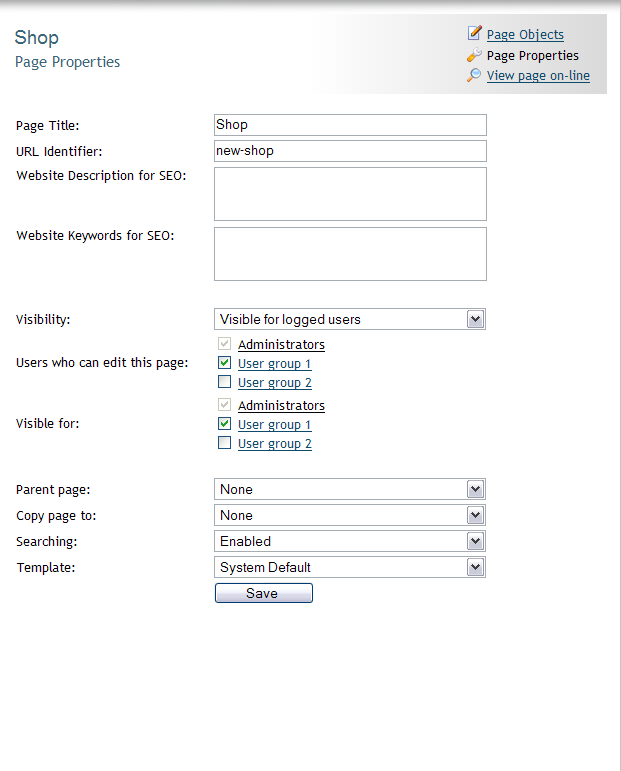Open the Template dropdown
Screen dimensions: 621x771
click(x=350, y=567)
